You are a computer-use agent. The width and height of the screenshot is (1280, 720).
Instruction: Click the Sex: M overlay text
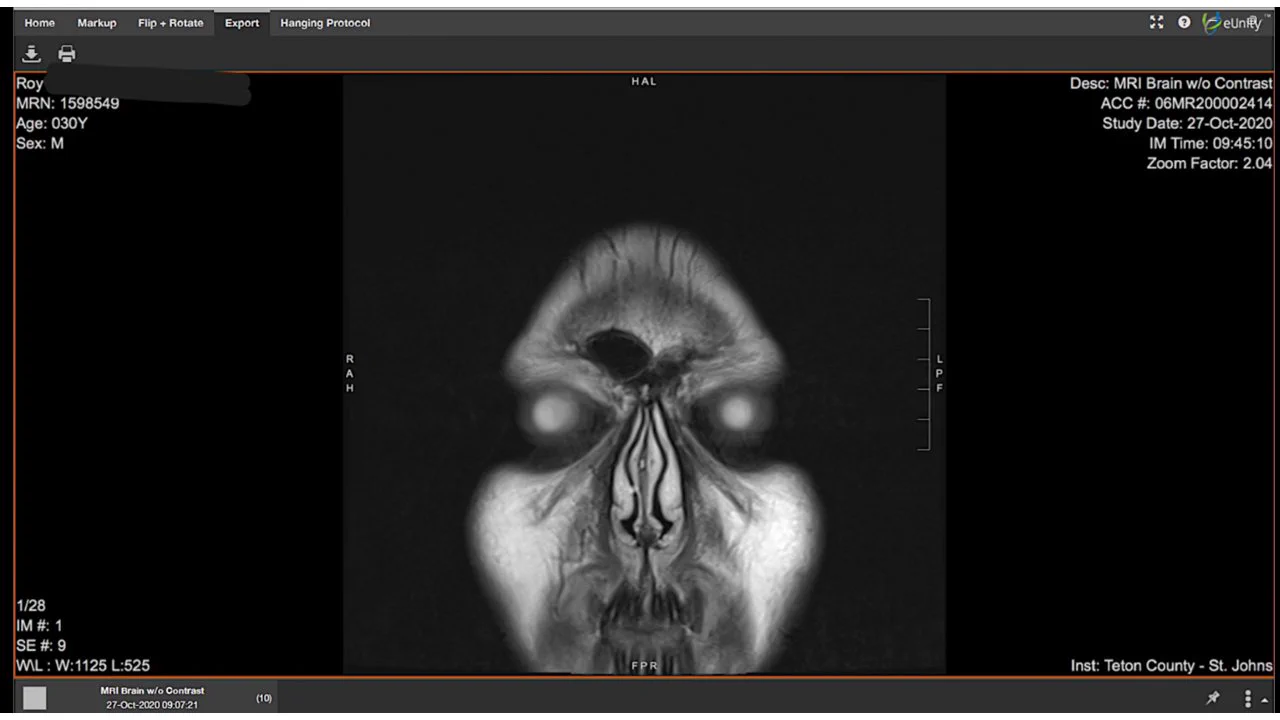click(40, 143)
